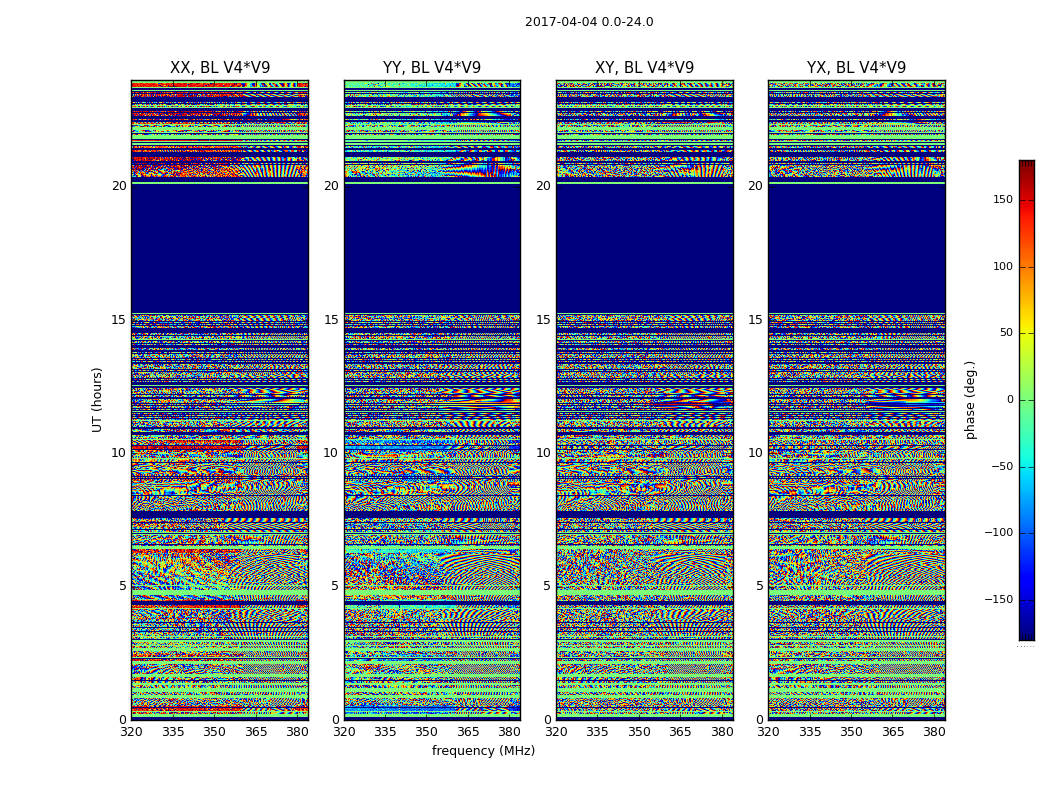Screen dimensions: 1050x800
Task: Select the 'YX, BL V4*V9' panel title
Action: coord(856,68)
